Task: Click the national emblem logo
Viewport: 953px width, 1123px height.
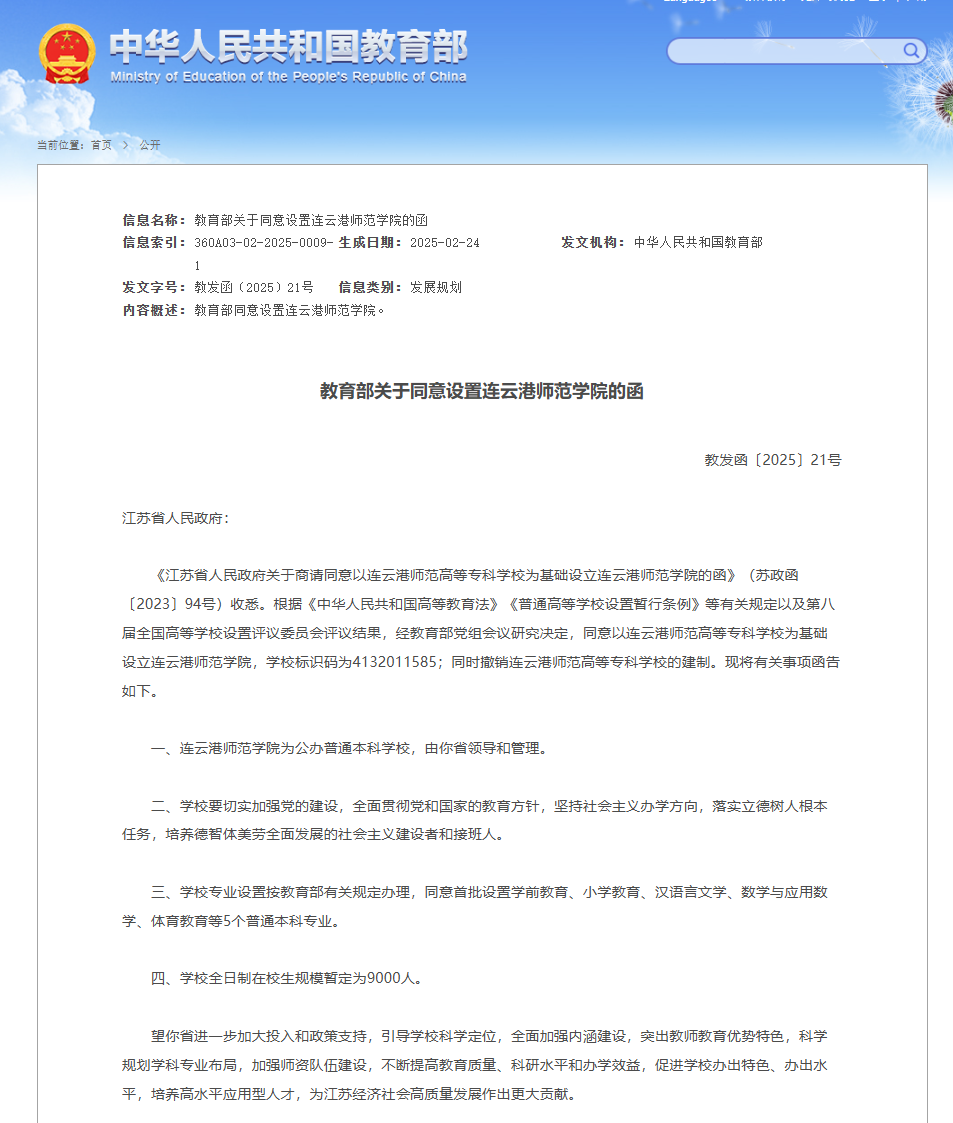Action: click(67, 54)
